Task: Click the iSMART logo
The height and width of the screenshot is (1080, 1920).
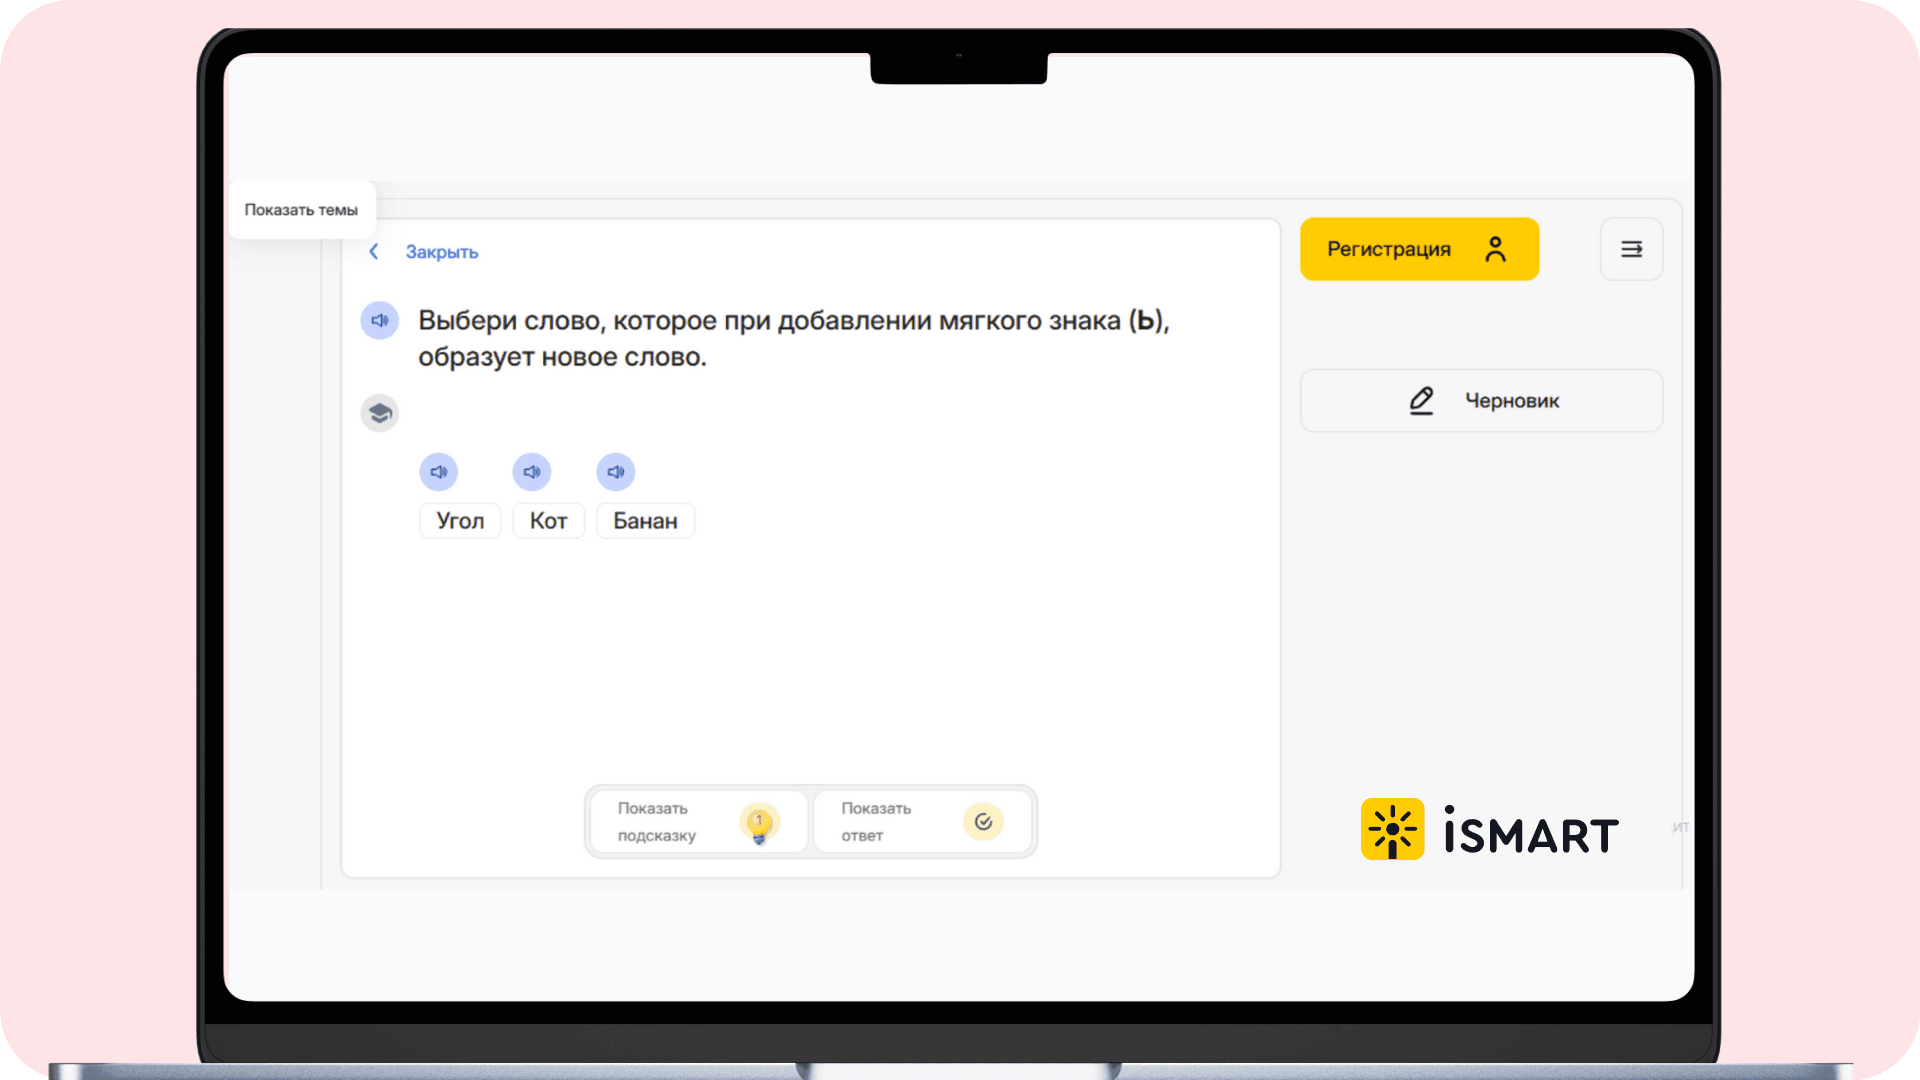Action: (x=1489, y=829)
